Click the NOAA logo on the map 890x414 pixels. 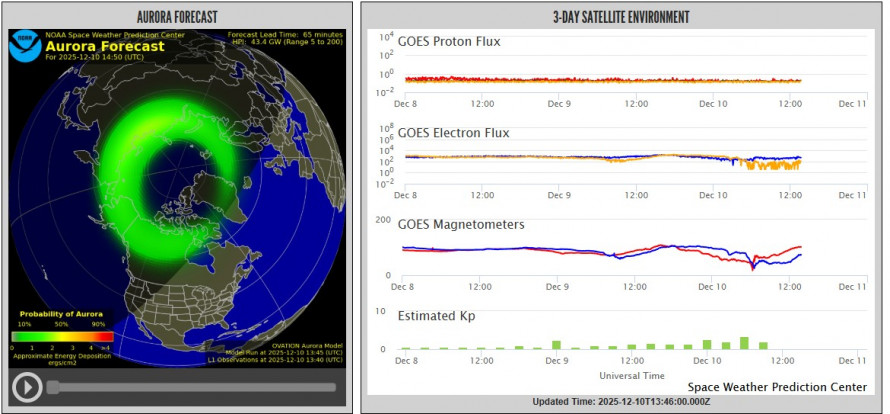[x=26, y=46]
